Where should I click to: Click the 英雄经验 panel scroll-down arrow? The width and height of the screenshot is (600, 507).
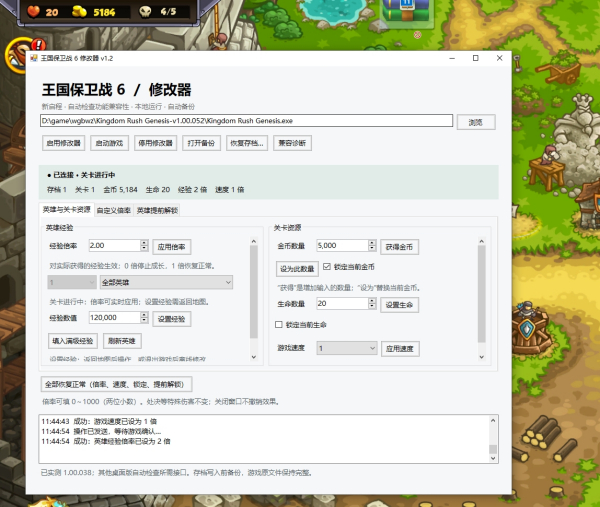point(254,357)
